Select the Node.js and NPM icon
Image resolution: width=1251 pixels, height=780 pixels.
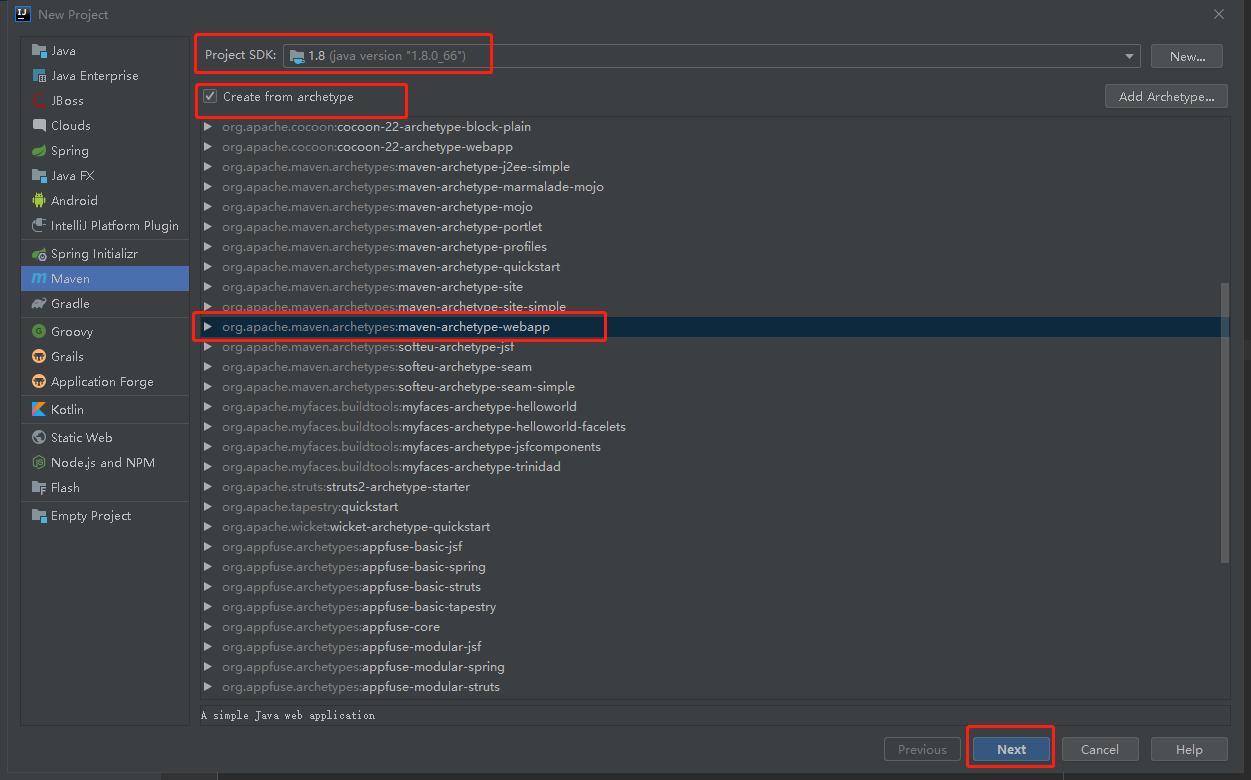click(x=39, y=463)
